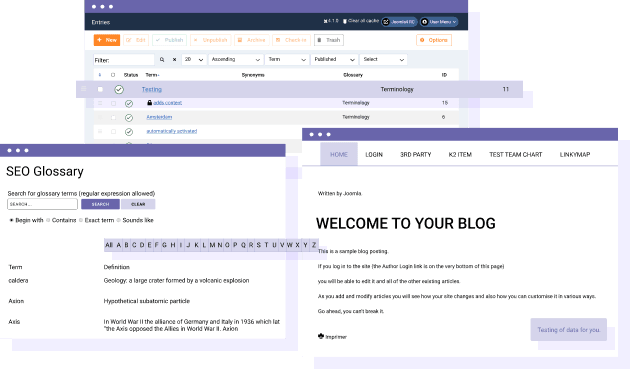Click the Publish toolbar button
The height and width of the screenshot is (369, 630).
coord(170,40)
